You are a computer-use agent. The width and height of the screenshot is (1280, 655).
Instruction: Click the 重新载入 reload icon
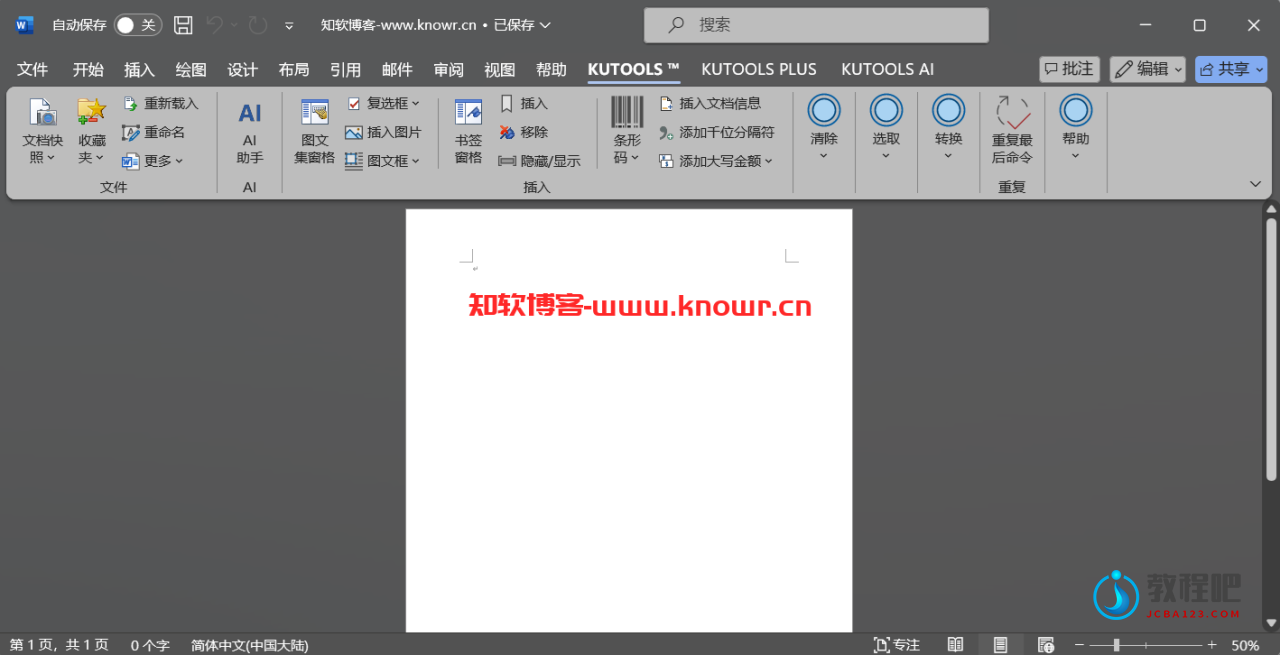(x=130, y=103)
